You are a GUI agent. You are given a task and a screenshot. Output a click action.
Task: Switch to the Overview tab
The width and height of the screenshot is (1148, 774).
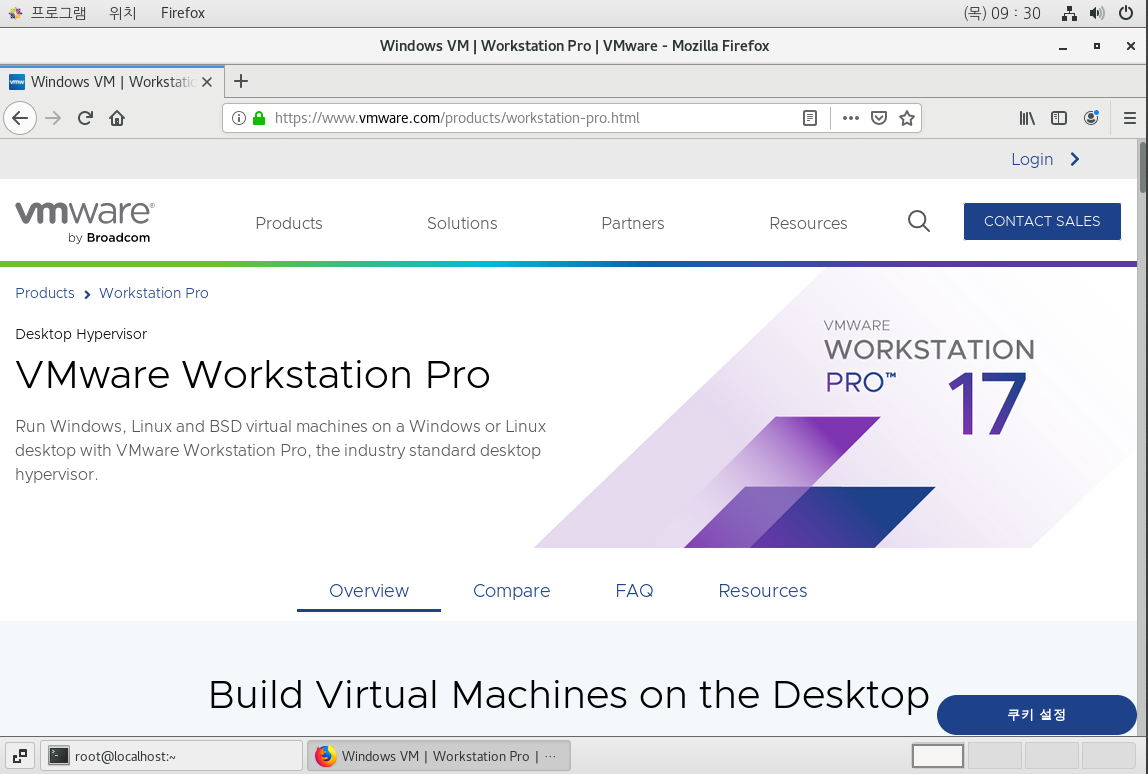pos(369,591)
